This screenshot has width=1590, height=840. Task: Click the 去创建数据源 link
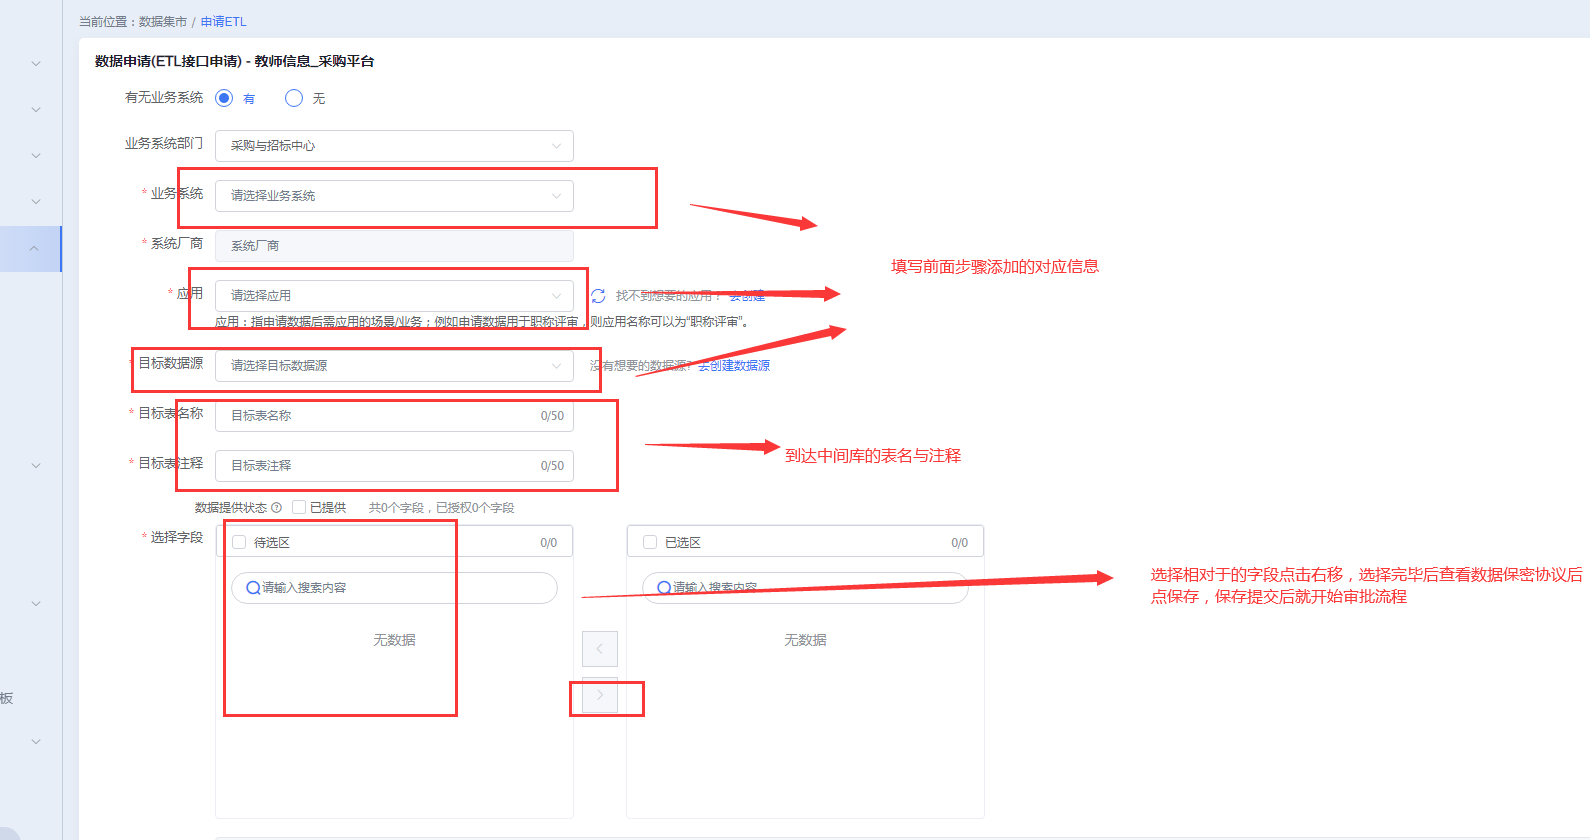(734, 366)
